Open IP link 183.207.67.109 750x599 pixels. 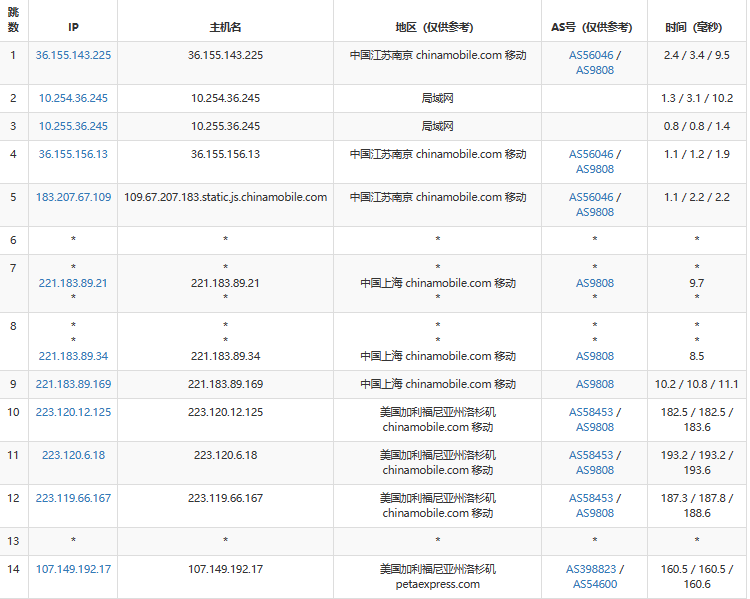(73, 197)
